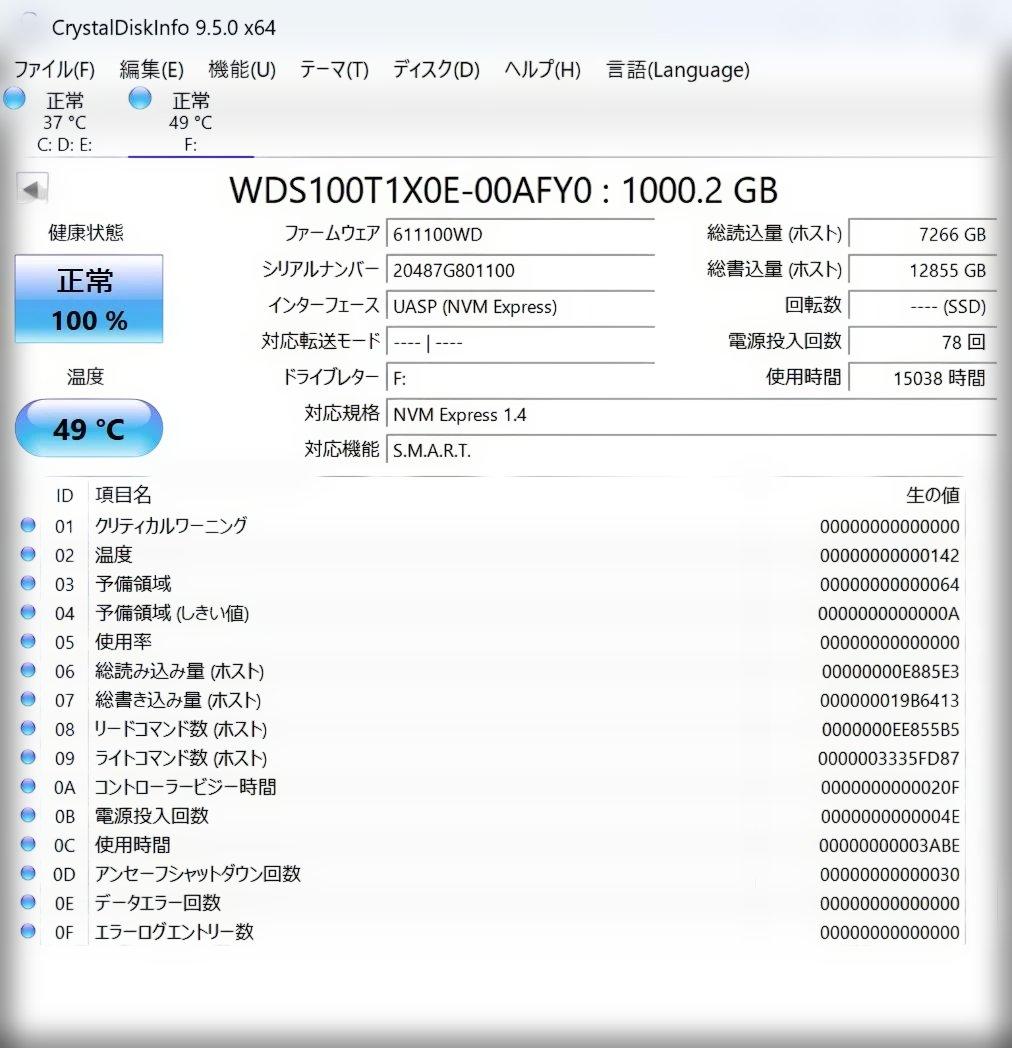Screen dimensions: 1012x1048
Task: Click raw value 00000000E885E3
Action: tap(891, 671)
